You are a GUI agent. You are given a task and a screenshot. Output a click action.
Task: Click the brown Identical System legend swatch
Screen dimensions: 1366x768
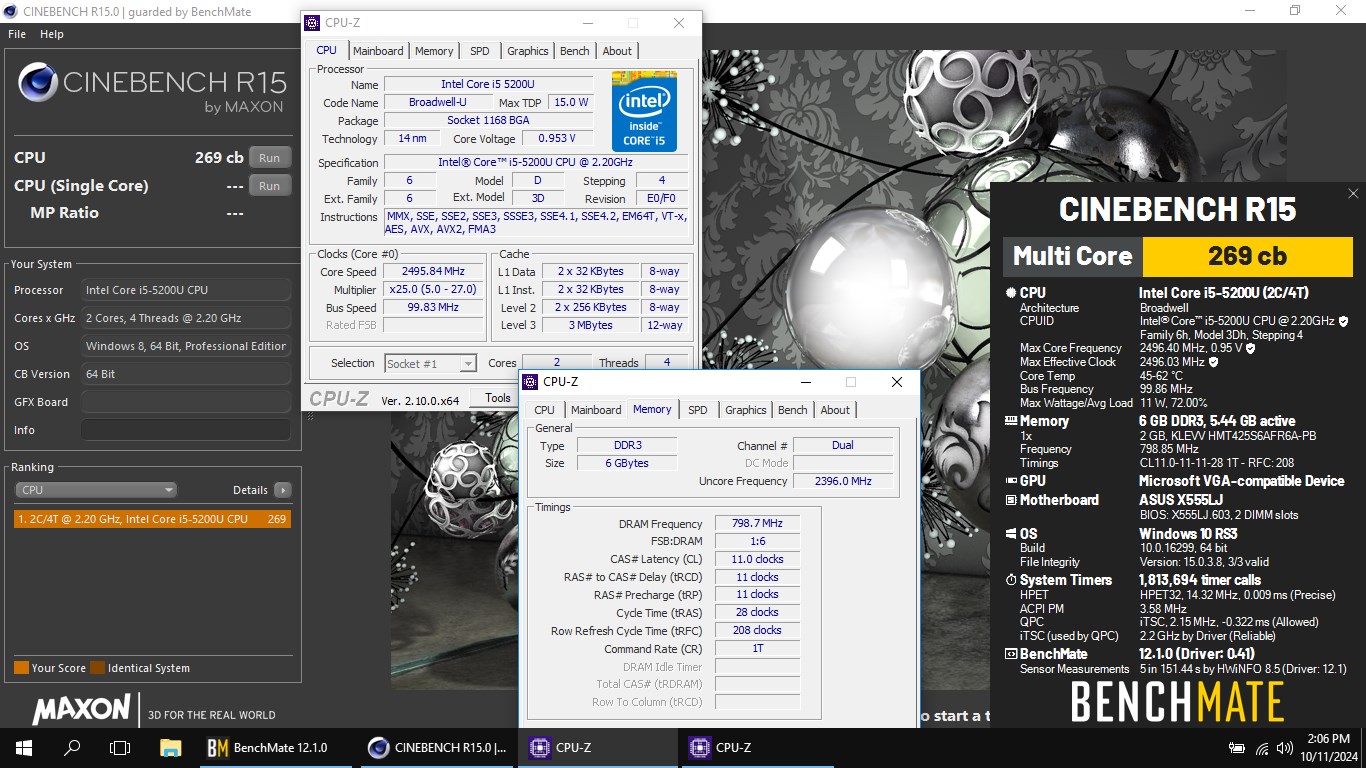97,668
